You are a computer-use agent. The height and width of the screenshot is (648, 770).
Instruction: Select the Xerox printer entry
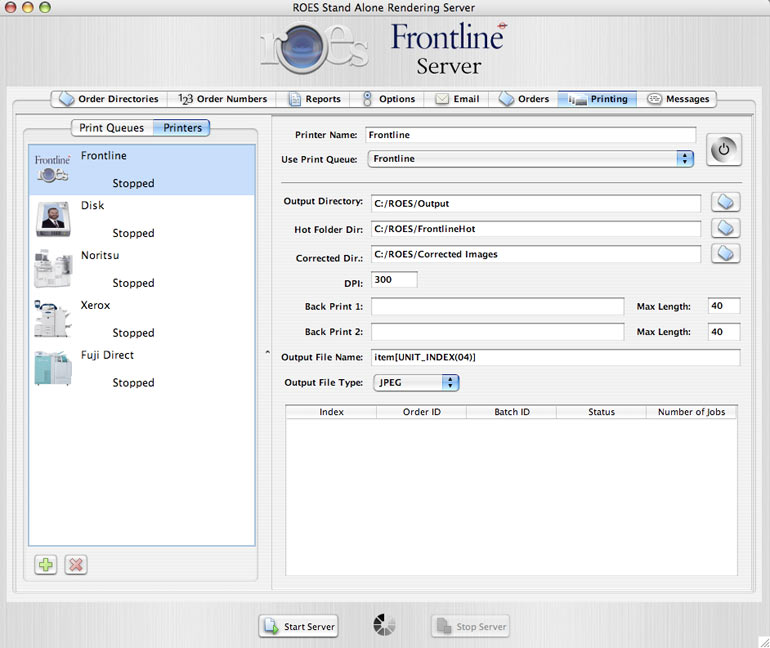(x=142, y=319)
